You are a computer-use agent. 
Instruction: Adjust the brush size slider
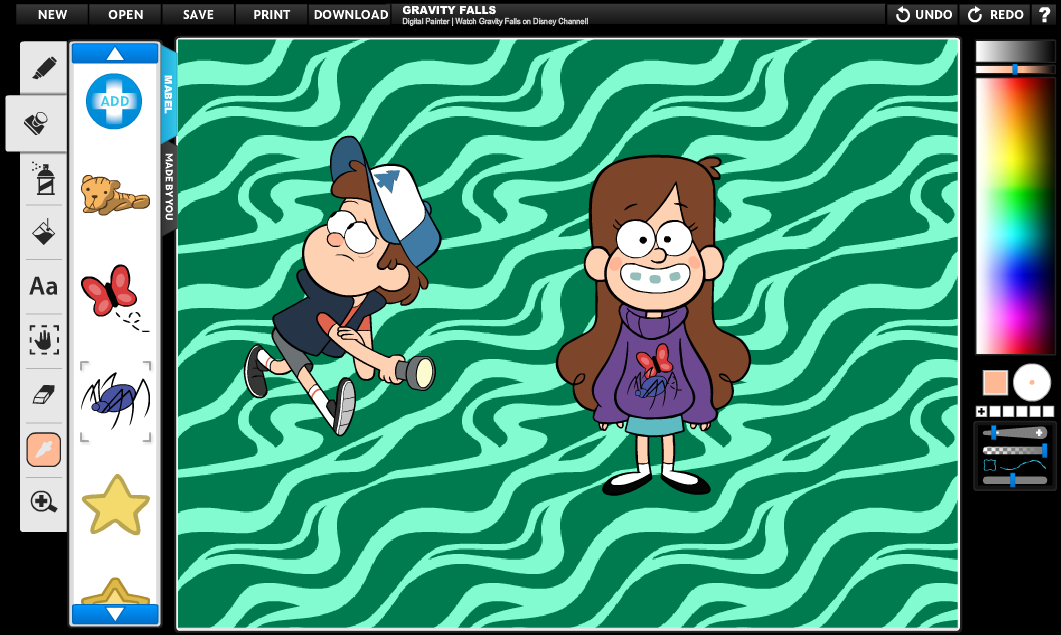(x=1015, y=433)
